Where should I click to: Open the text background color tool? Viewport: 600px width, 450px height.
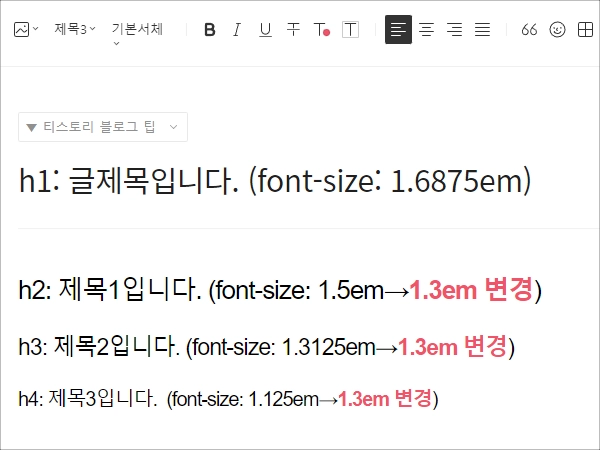(x=350, y=29)
